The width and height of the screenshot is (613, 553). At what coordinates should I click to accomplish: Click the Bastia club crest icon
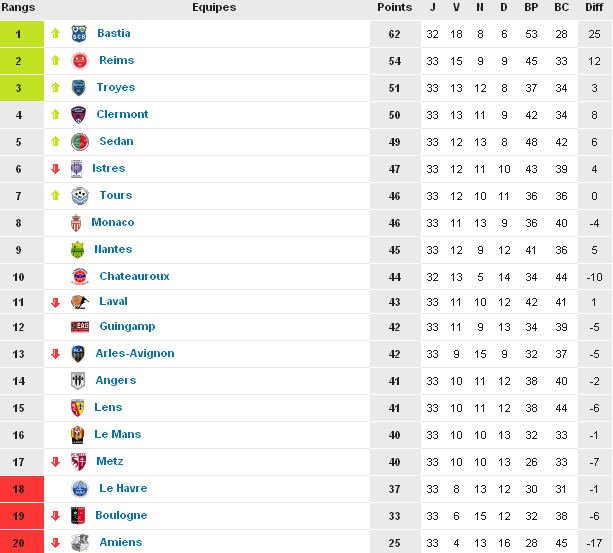coord(79,34)
